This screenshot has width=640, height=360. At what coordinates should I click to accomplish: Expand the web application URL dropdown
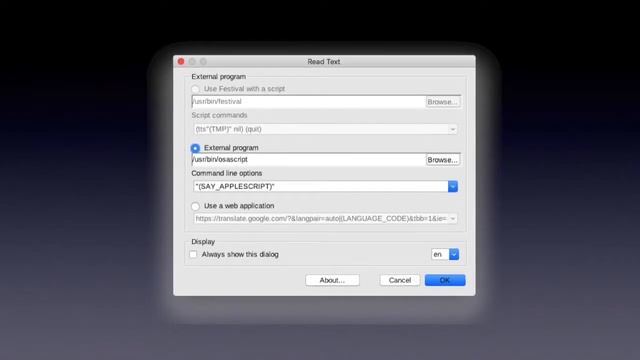pyautogui.click(x=453, y=219)
